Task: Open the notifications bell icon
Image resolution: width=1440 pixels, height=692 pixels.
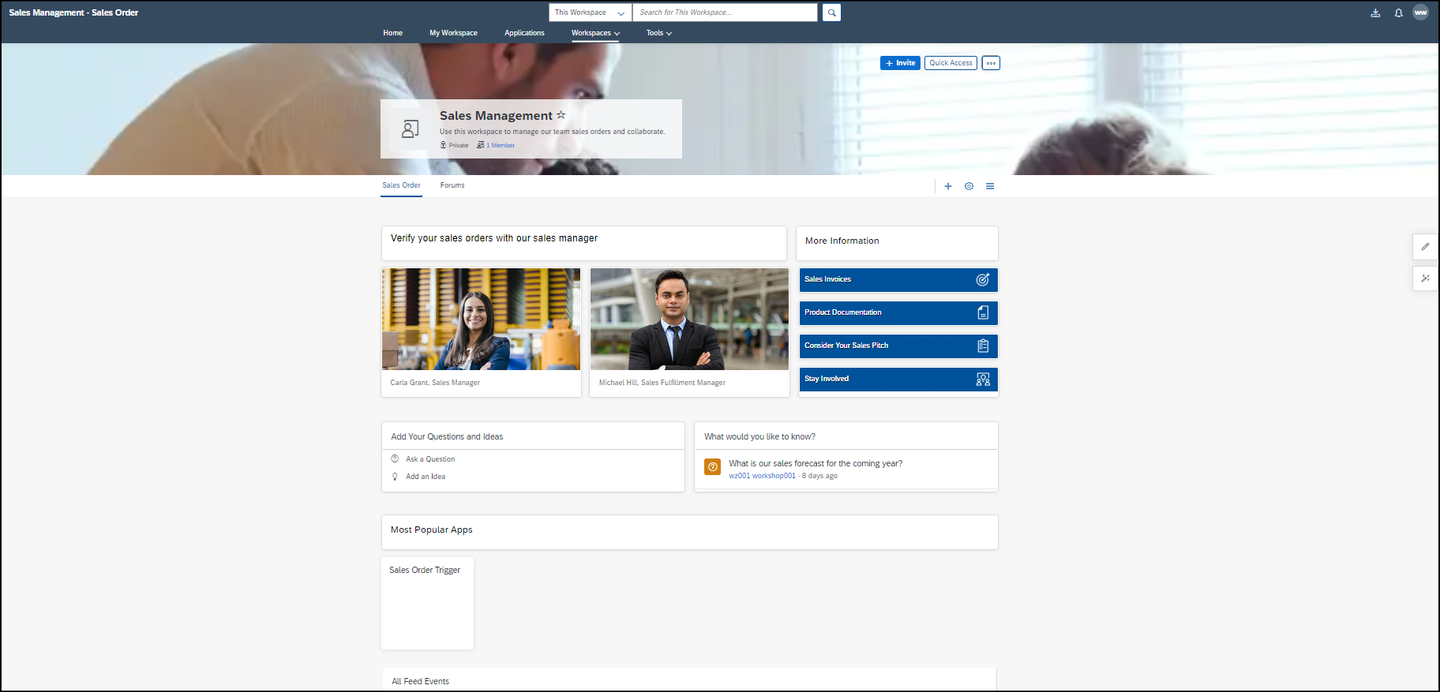Action: 1398,13
